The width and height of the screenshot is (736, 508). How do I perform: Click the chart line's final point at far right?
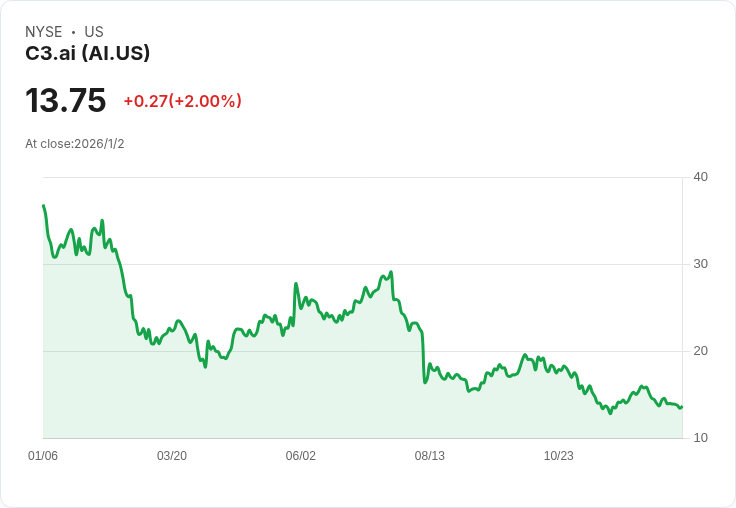(681, 406)
